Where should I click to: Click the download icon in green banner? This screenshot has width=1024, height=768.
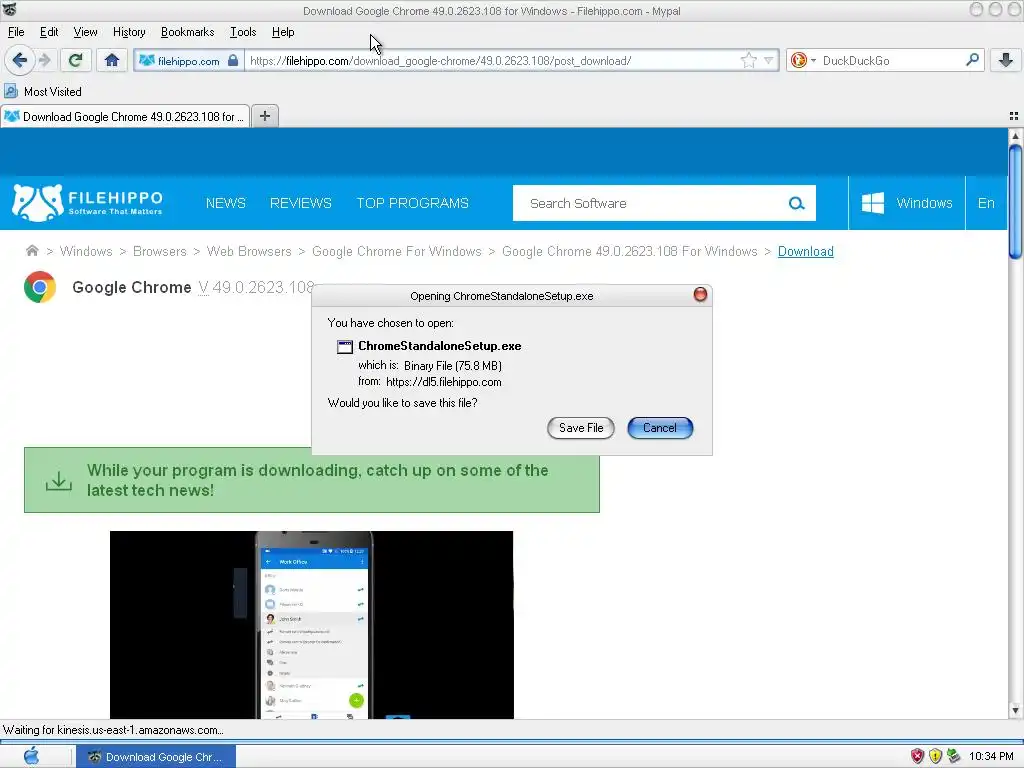tap(59, 481)
